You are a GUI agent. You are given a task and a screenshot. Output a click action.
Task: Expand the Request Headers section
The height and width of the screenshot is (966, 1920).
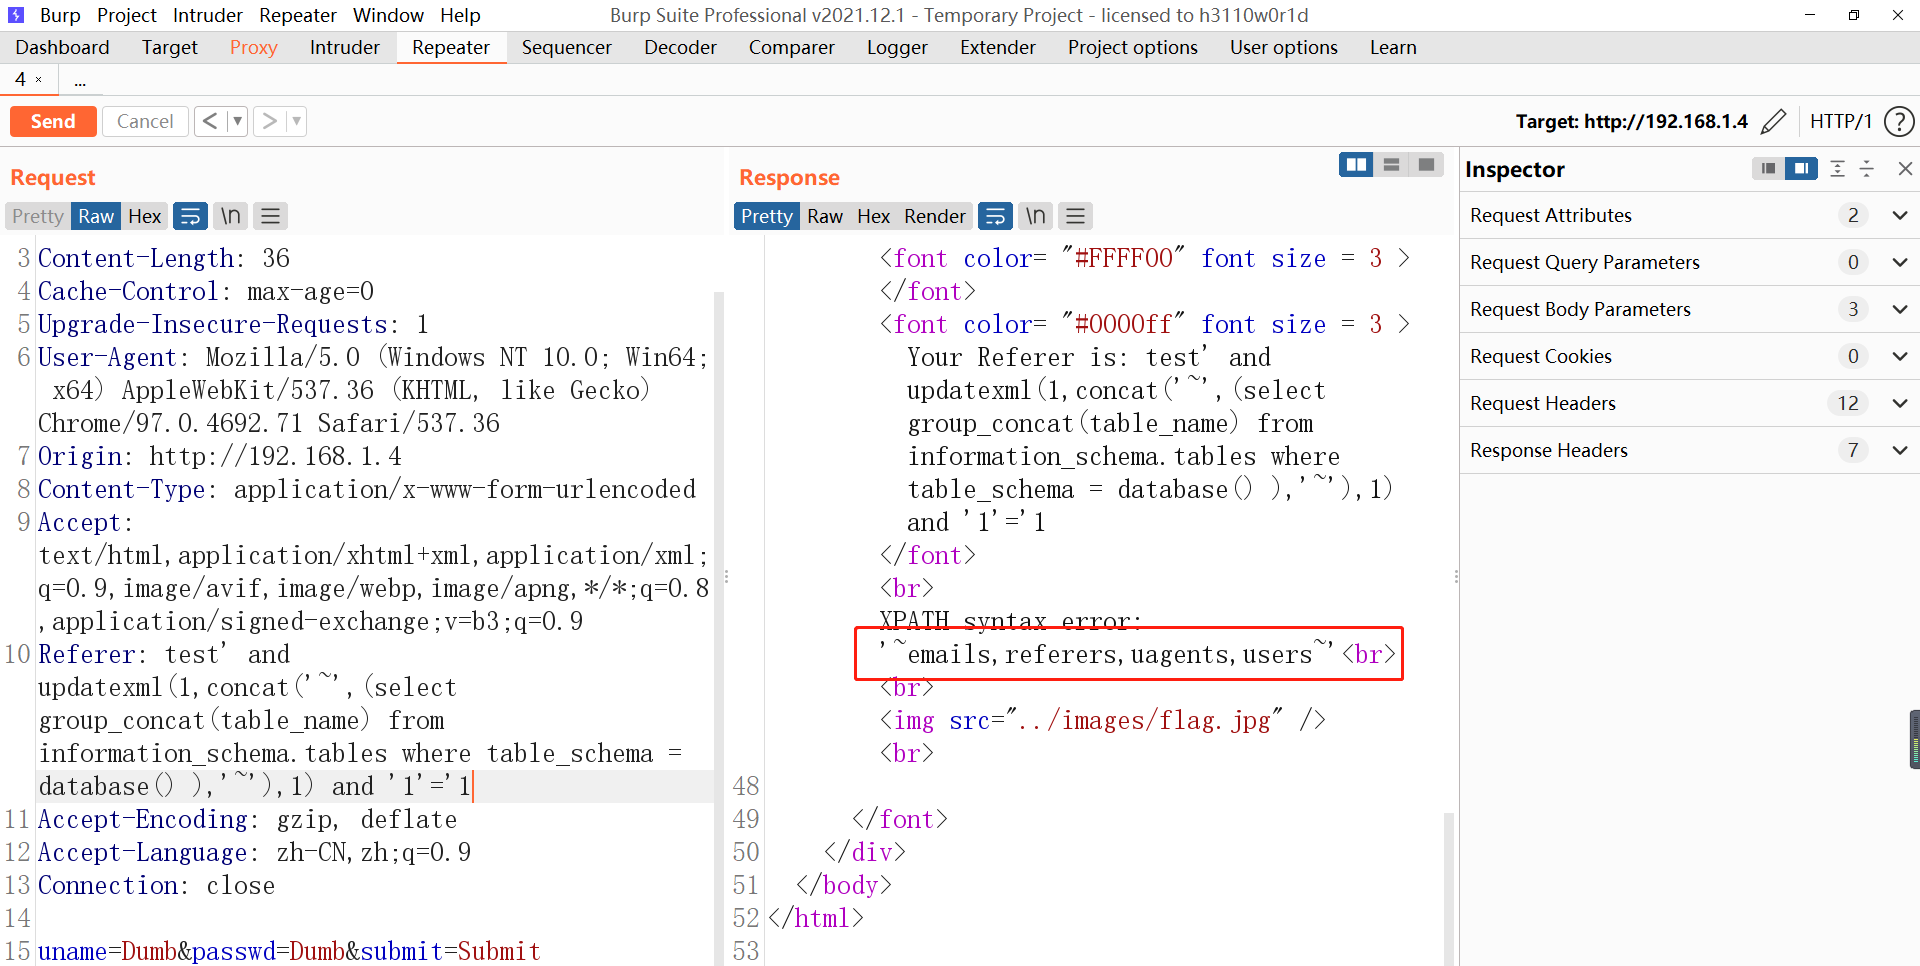(x=1899, y=403)
